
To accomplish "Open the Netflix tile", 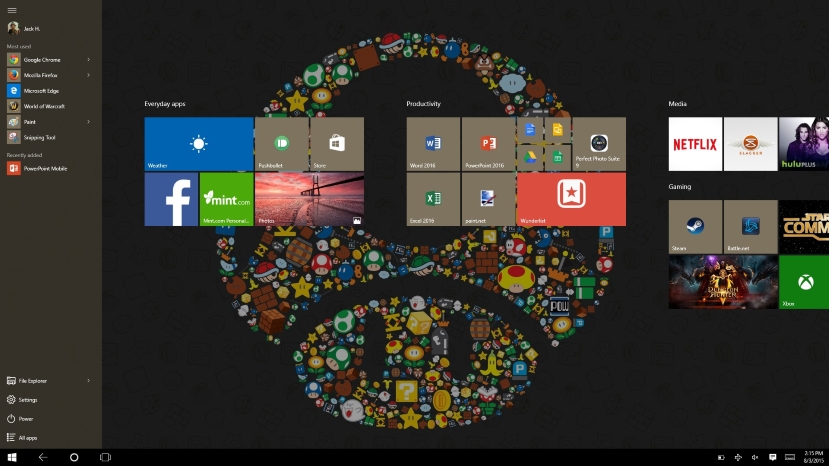I will [x=695, y=144].
